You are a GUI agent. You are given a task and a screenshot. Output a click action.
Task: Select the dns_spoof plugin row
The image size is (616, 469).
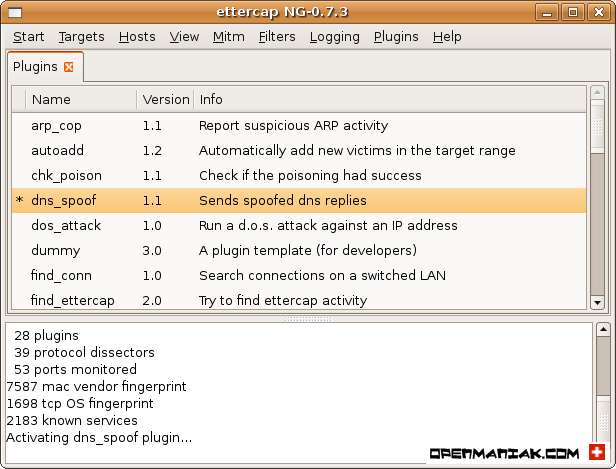pyautogui.click(x=299, y=200)
